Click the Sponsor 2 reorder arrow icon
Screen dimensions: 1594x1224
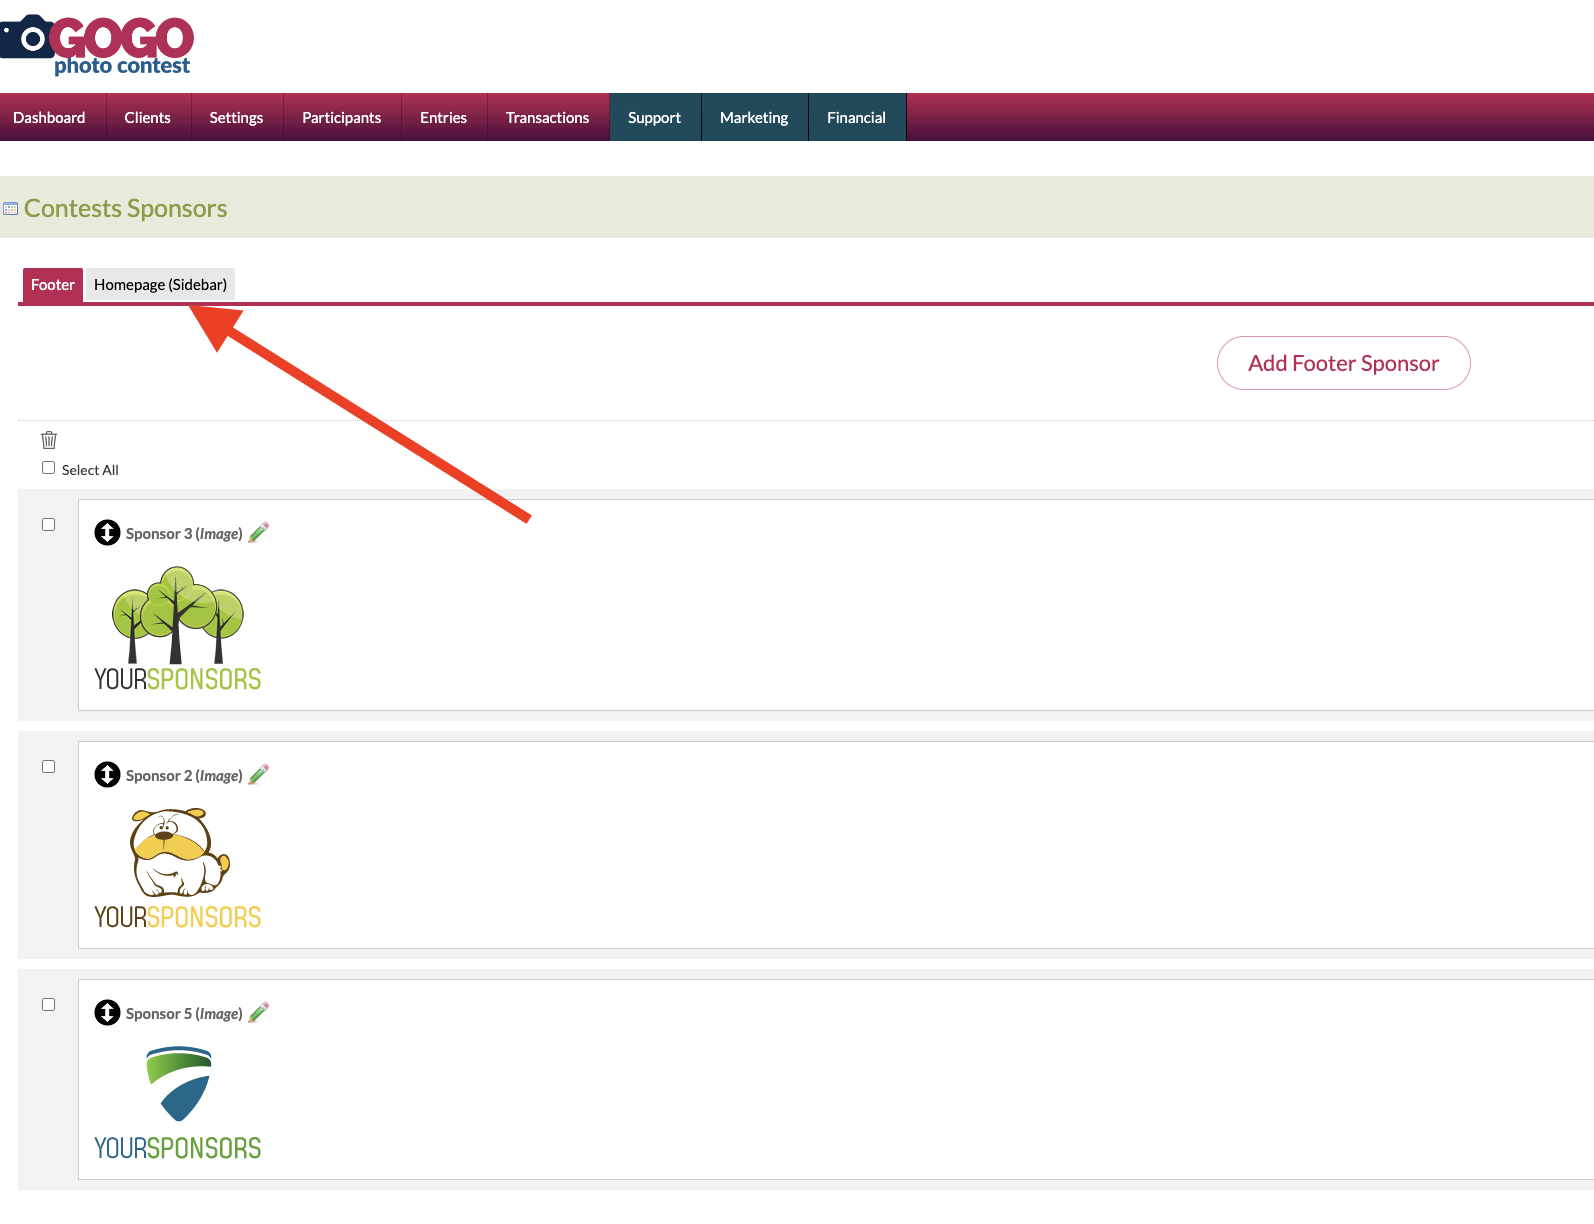pos(107,775)
